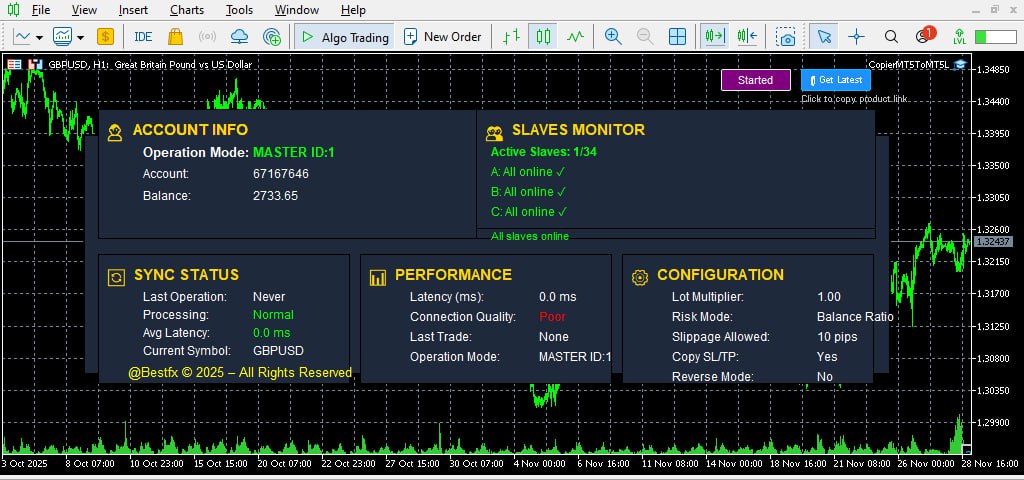Toggle chart shift from right edge
The image size is (1024, 480).
(747, 37)
